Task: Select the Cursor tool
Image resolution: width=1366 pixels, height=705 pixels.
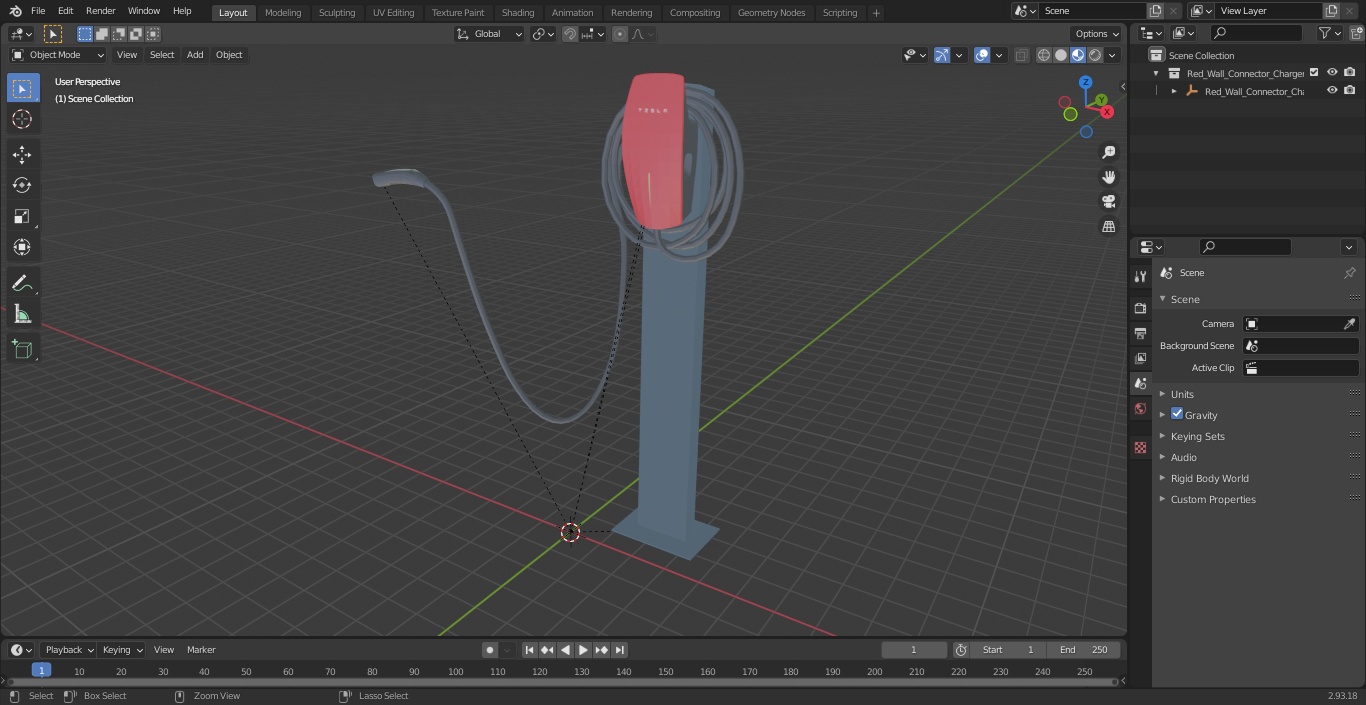Action: pyautogui.click(x=22, y=119)
